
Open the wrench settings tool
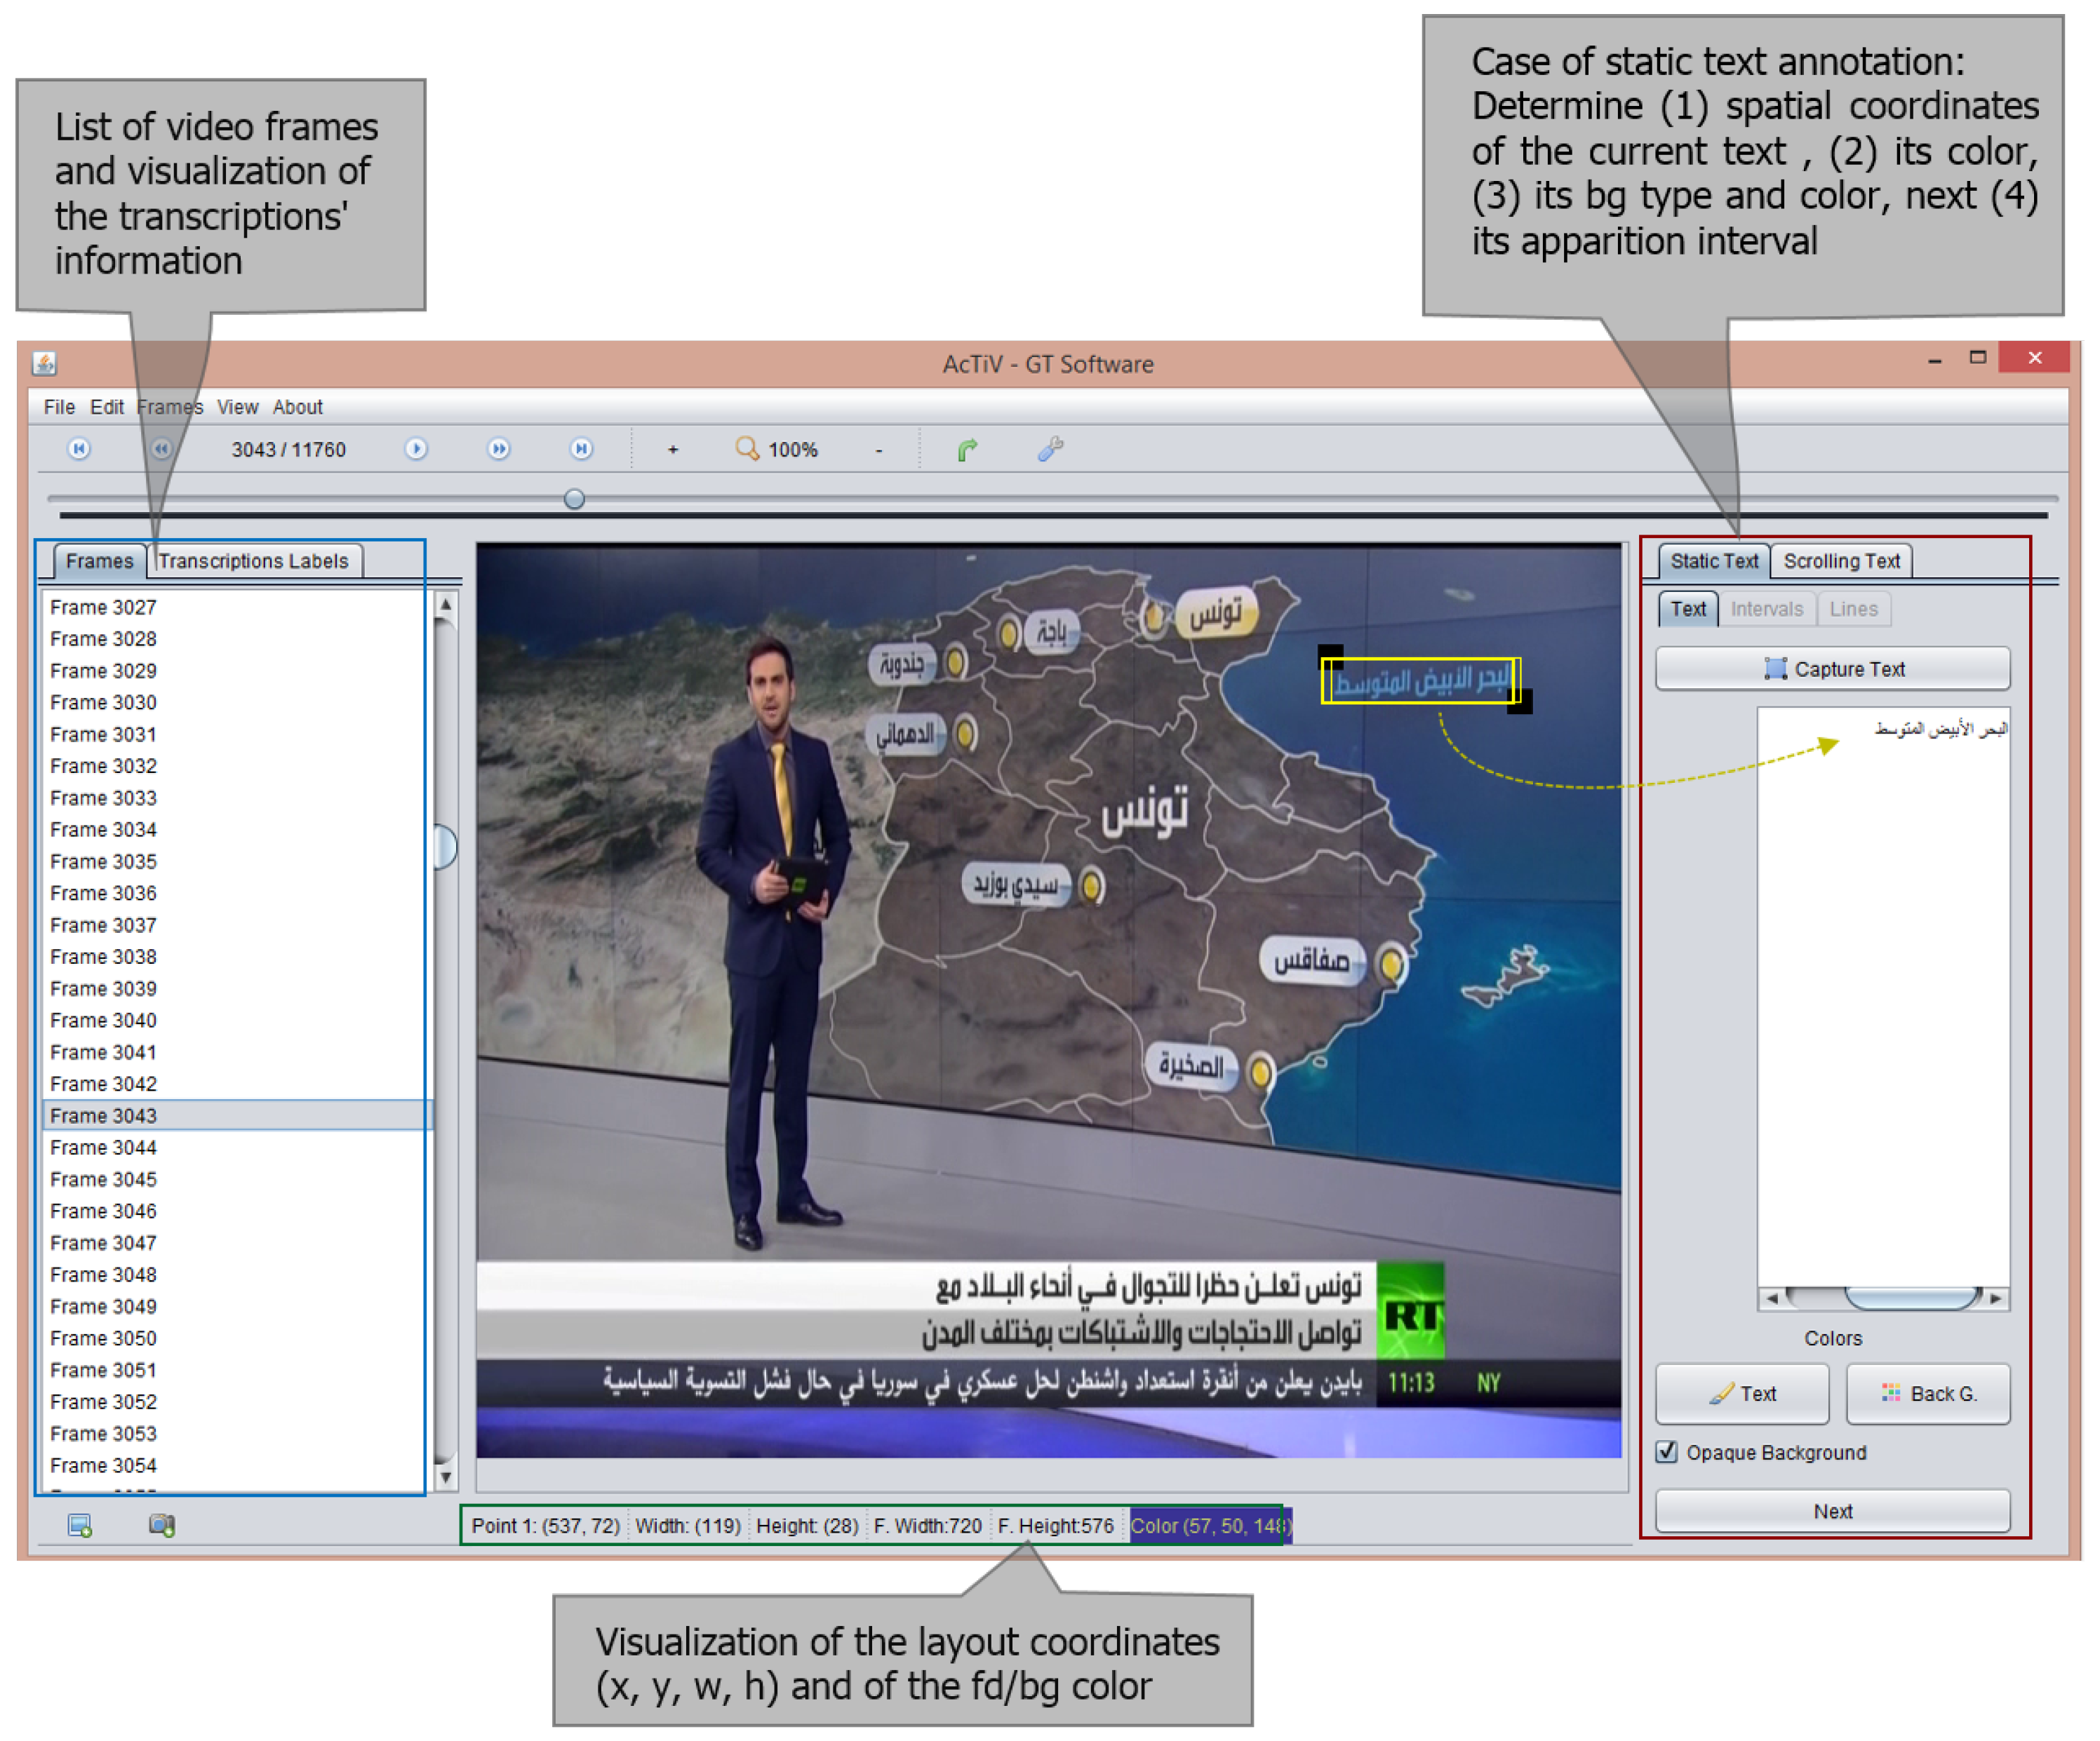click(x=1049, y=449)
